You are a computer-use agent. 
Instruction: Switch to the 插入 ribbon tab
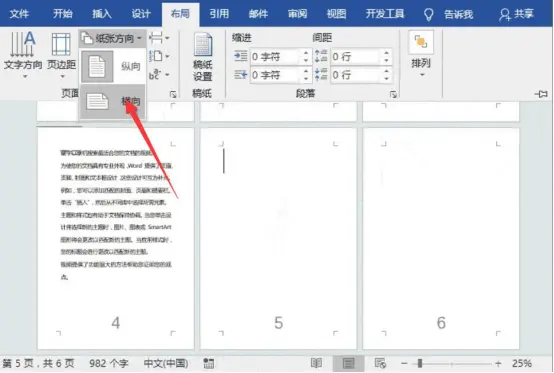pos(102,14)
